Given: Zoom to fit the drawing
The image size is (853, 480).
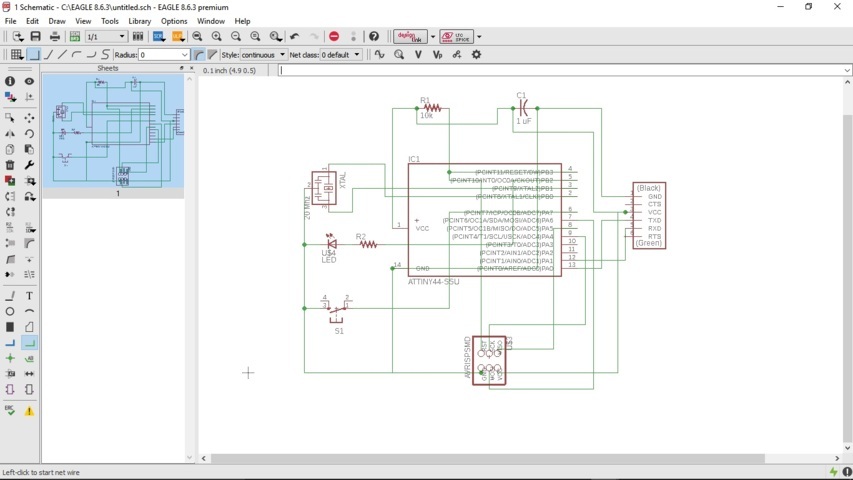Looking at the screenshot, I should click(x=197, y=36).
